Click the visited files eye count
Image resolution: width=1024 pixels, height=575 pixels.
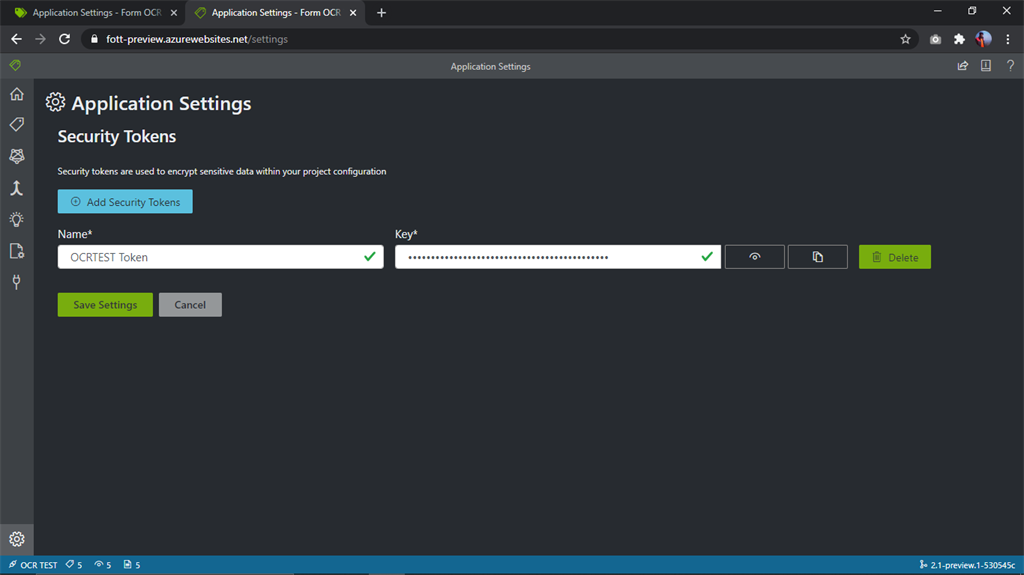pyautogui.click(x=103, y=565)
